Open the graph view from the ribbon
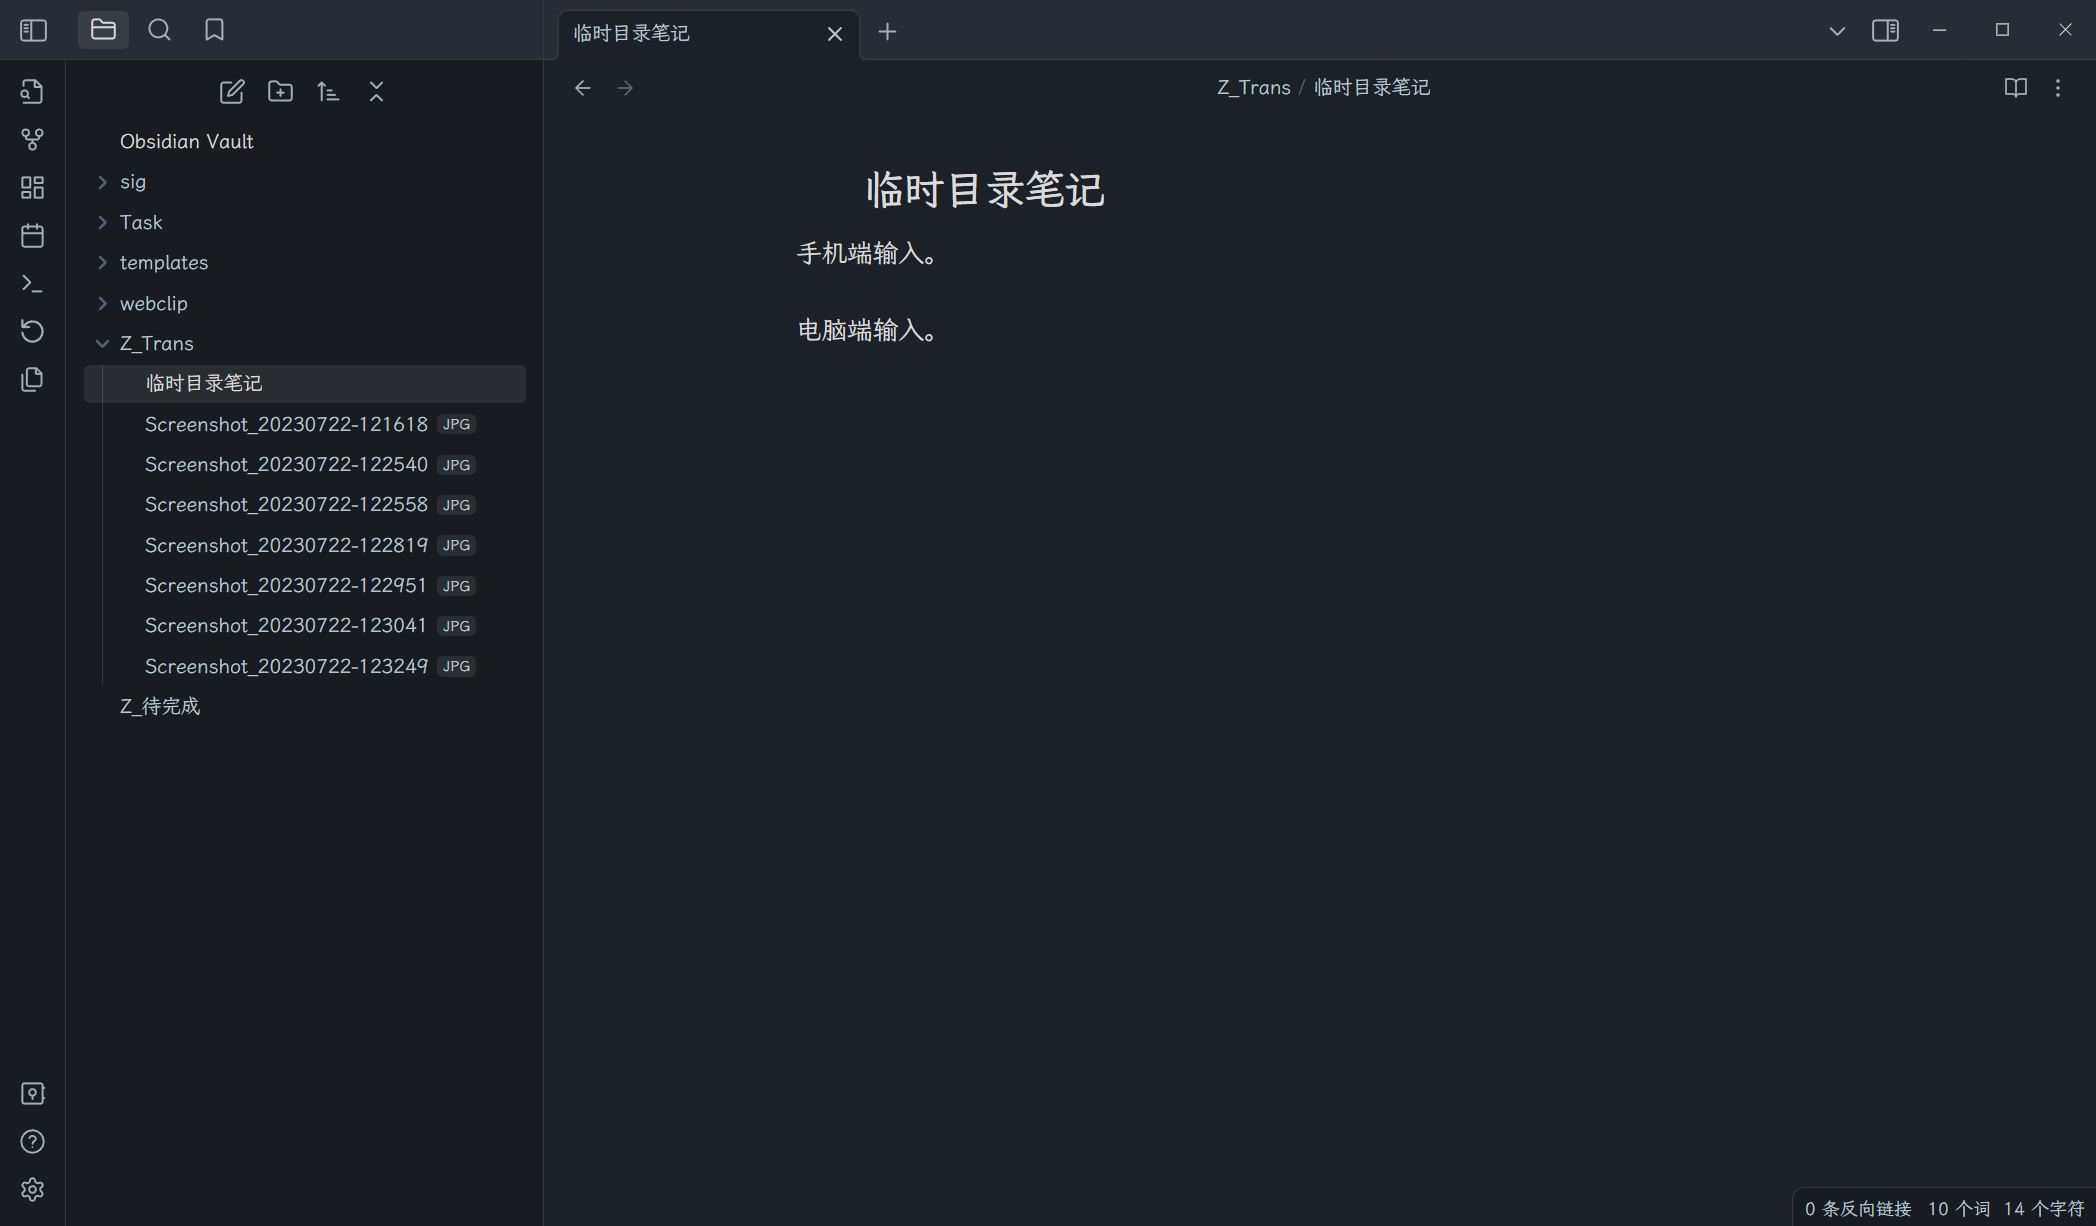2096x1226 pixels. pyautogui.click(x=32, y=139)
